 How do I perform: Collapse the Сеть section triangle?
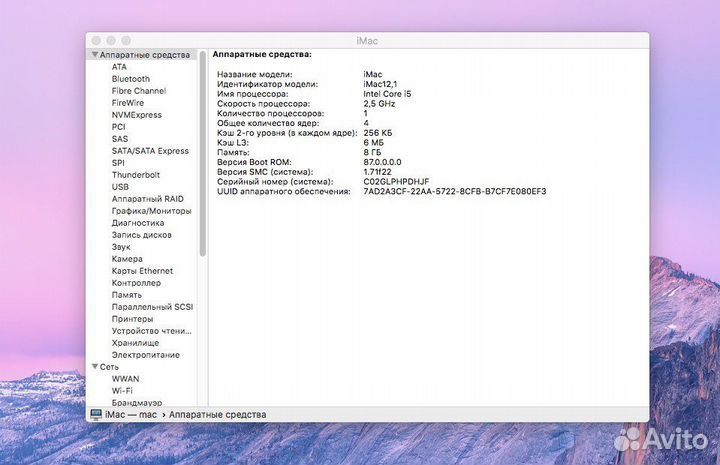(x=95, y=366)
